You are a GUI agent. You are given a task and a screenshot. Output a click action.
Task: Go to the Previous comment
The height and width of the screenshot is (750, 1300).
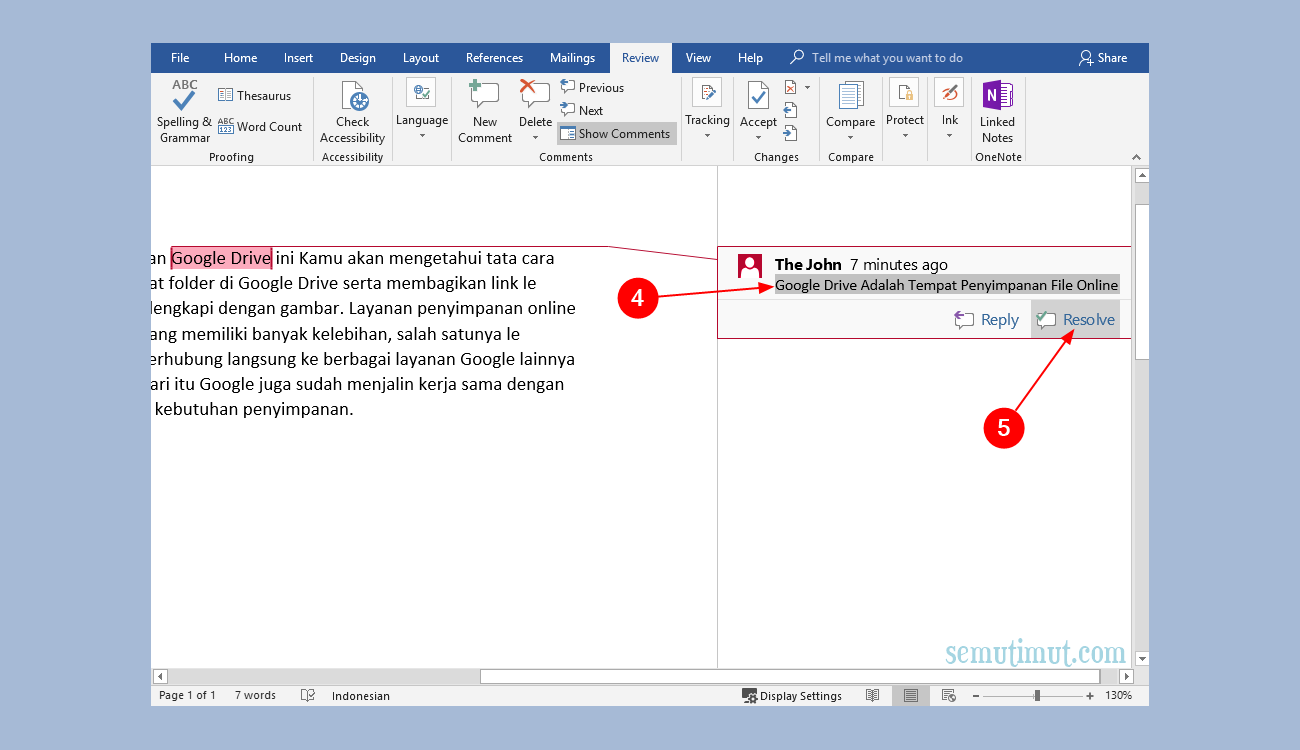point(592,87)
